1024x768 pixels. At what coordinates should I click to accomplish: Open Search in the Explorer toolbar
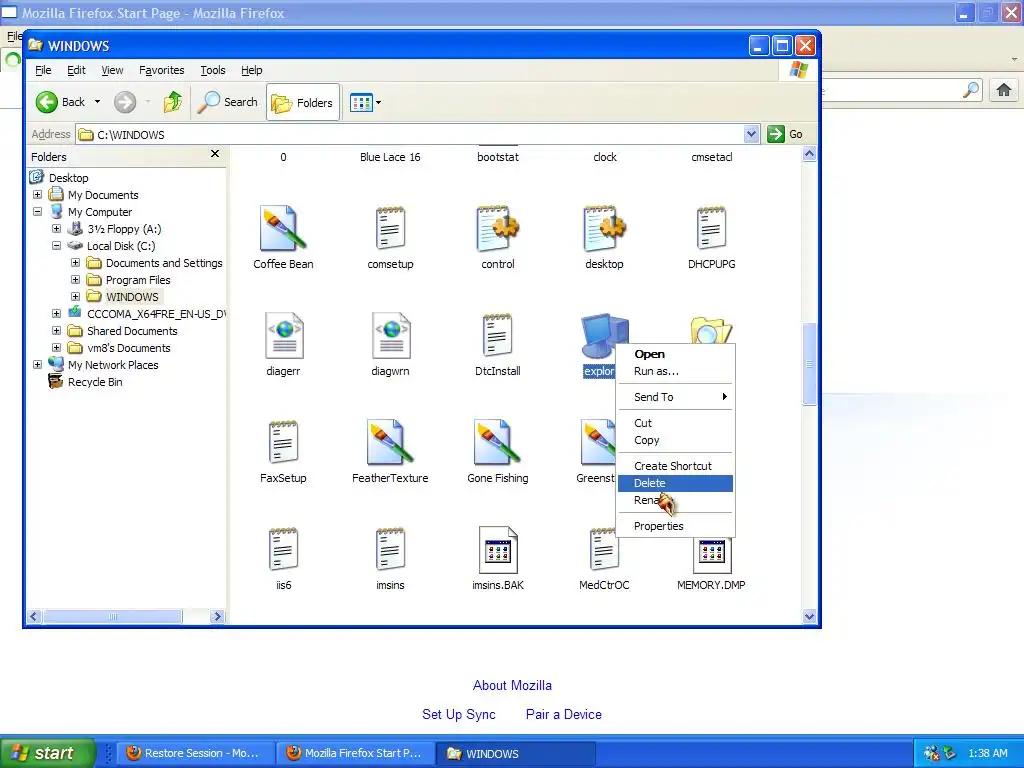[x=227, y=102]
